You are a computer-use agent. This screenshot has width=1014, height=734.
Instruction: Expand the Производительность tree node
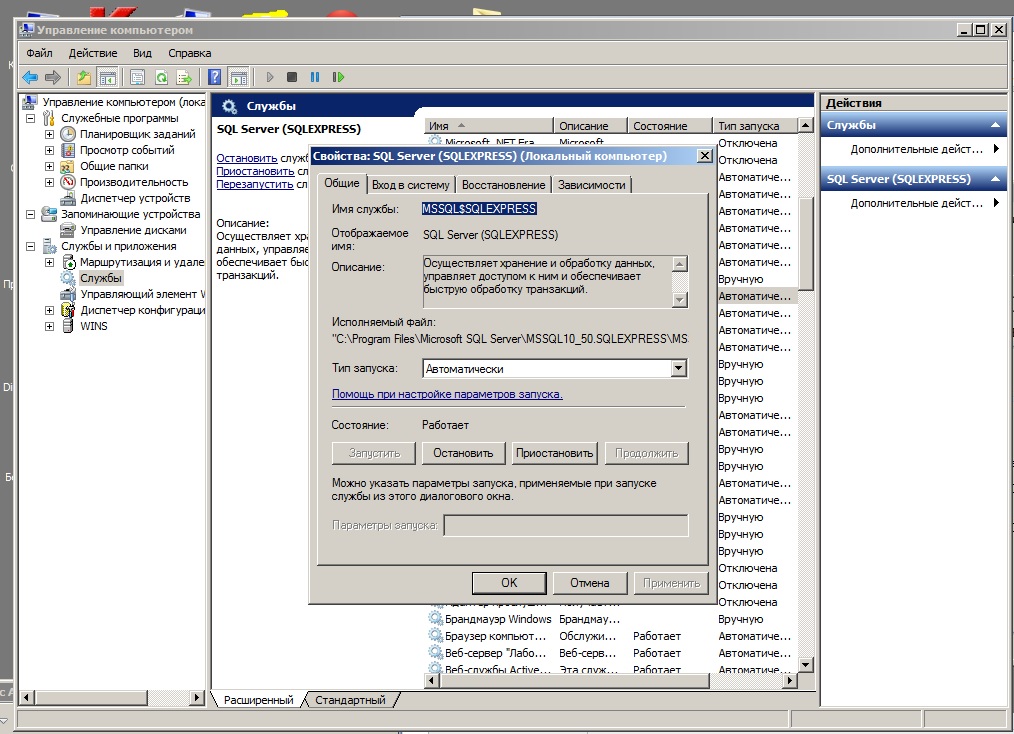(49, 182)
